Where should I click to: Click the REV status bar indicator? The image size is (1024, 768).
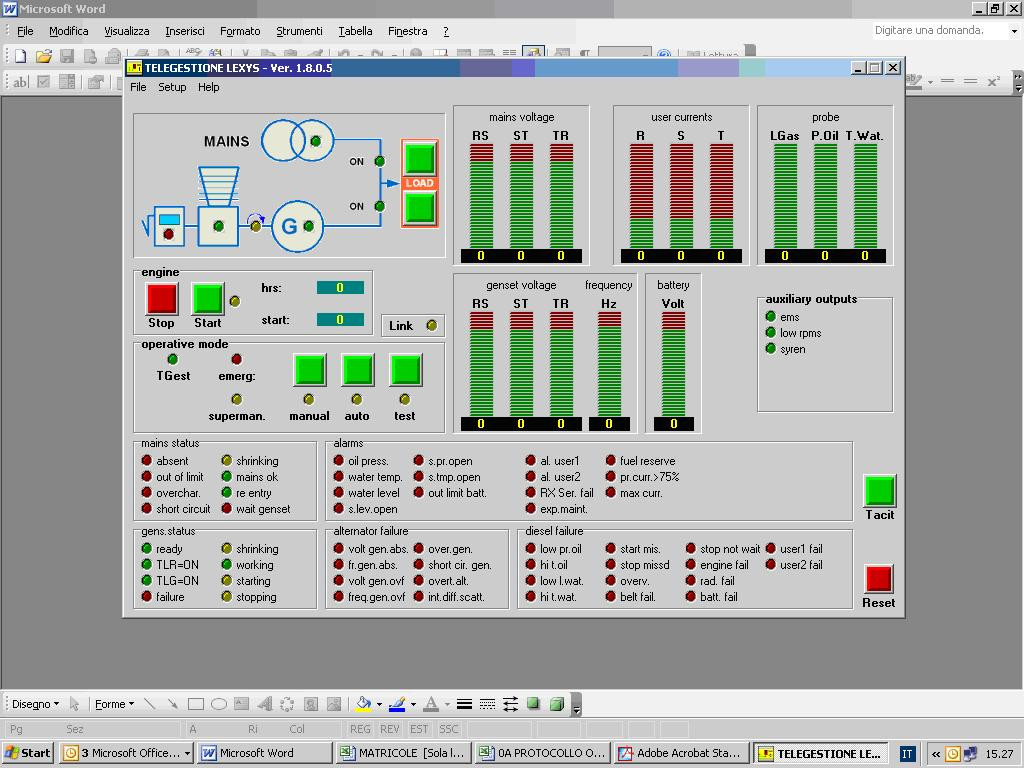pyautogui.click(x=389, y=729)
